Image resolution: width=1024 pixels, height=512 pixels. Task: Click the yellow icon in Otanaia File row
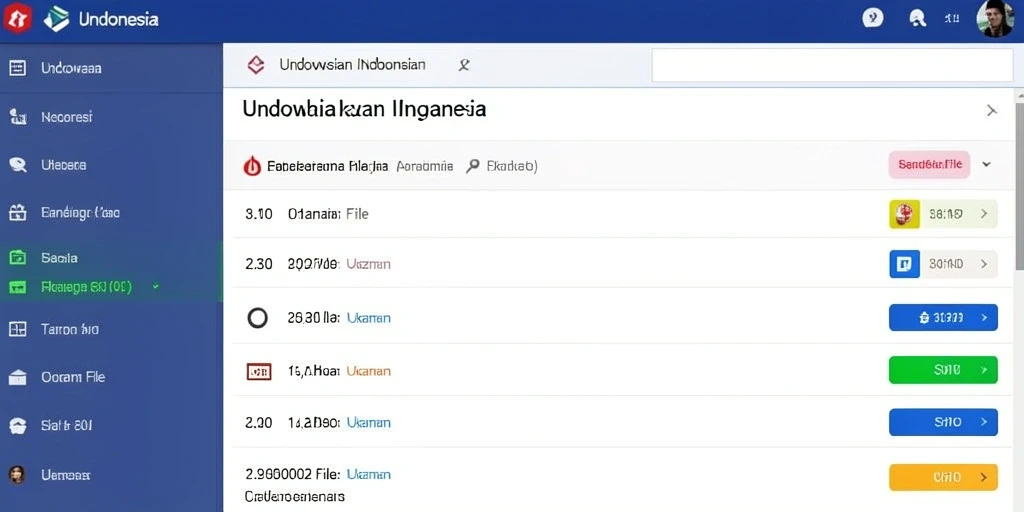click(904, 214)
